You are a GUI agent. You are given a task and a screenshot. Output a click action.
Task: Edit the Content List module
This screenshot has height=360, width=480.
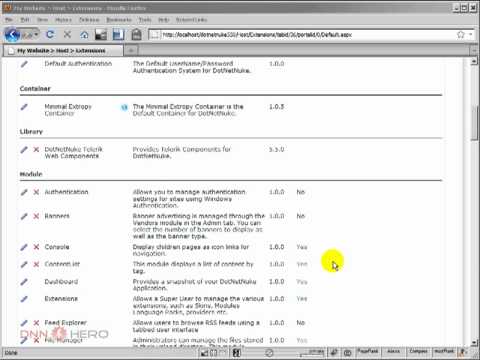[24, 264]
